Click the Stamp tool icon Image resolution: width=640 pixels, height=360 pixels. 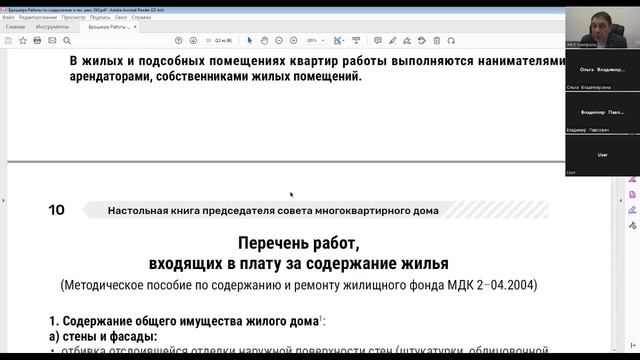(x=422, y=40)
